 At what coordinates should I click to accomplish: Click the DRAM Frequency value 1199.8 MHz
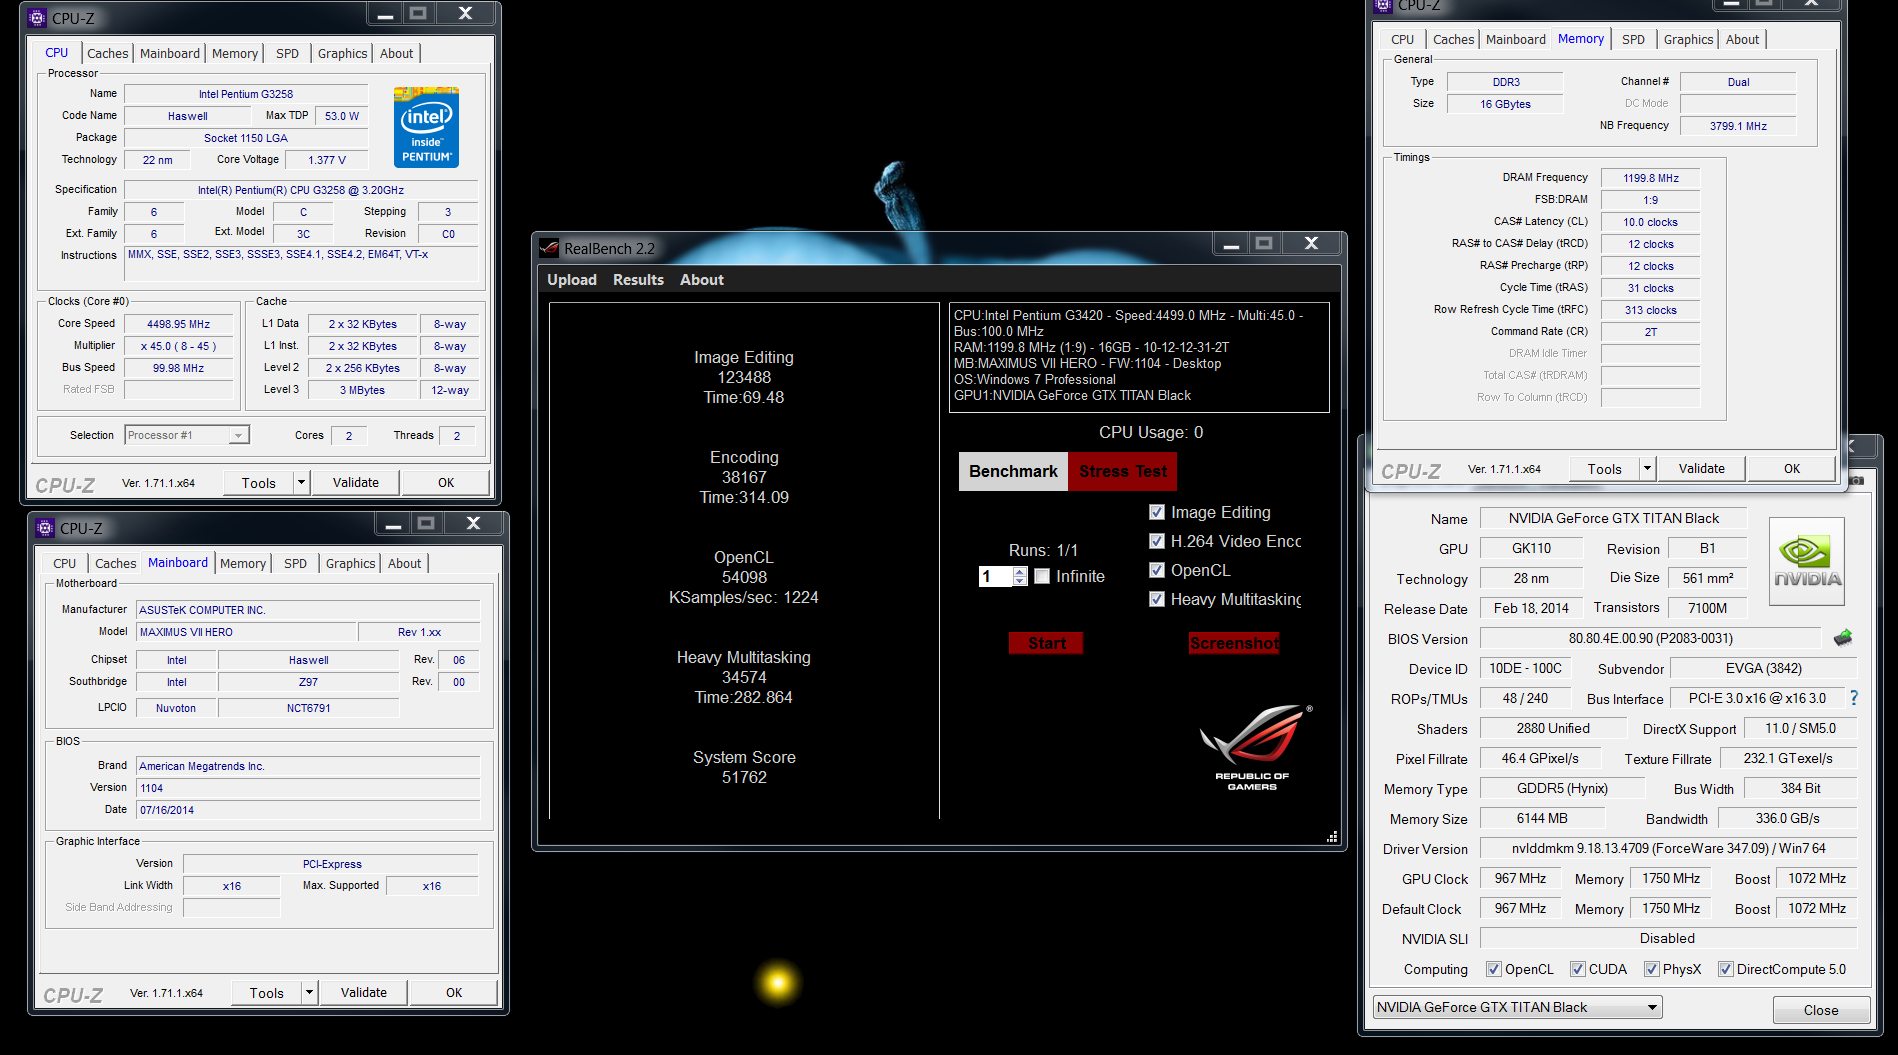(1650, 178)
